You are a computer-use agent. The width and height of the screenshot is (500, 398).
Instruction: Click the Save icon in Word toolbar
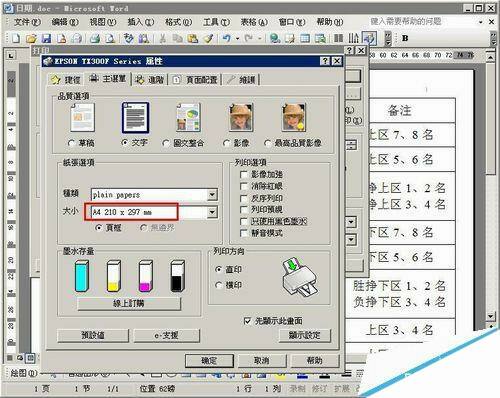46,38
